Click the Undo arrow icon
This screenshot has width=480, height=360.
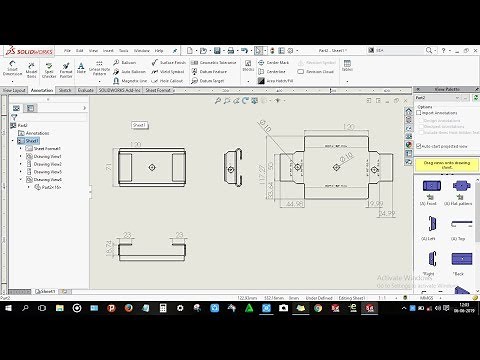244,51
